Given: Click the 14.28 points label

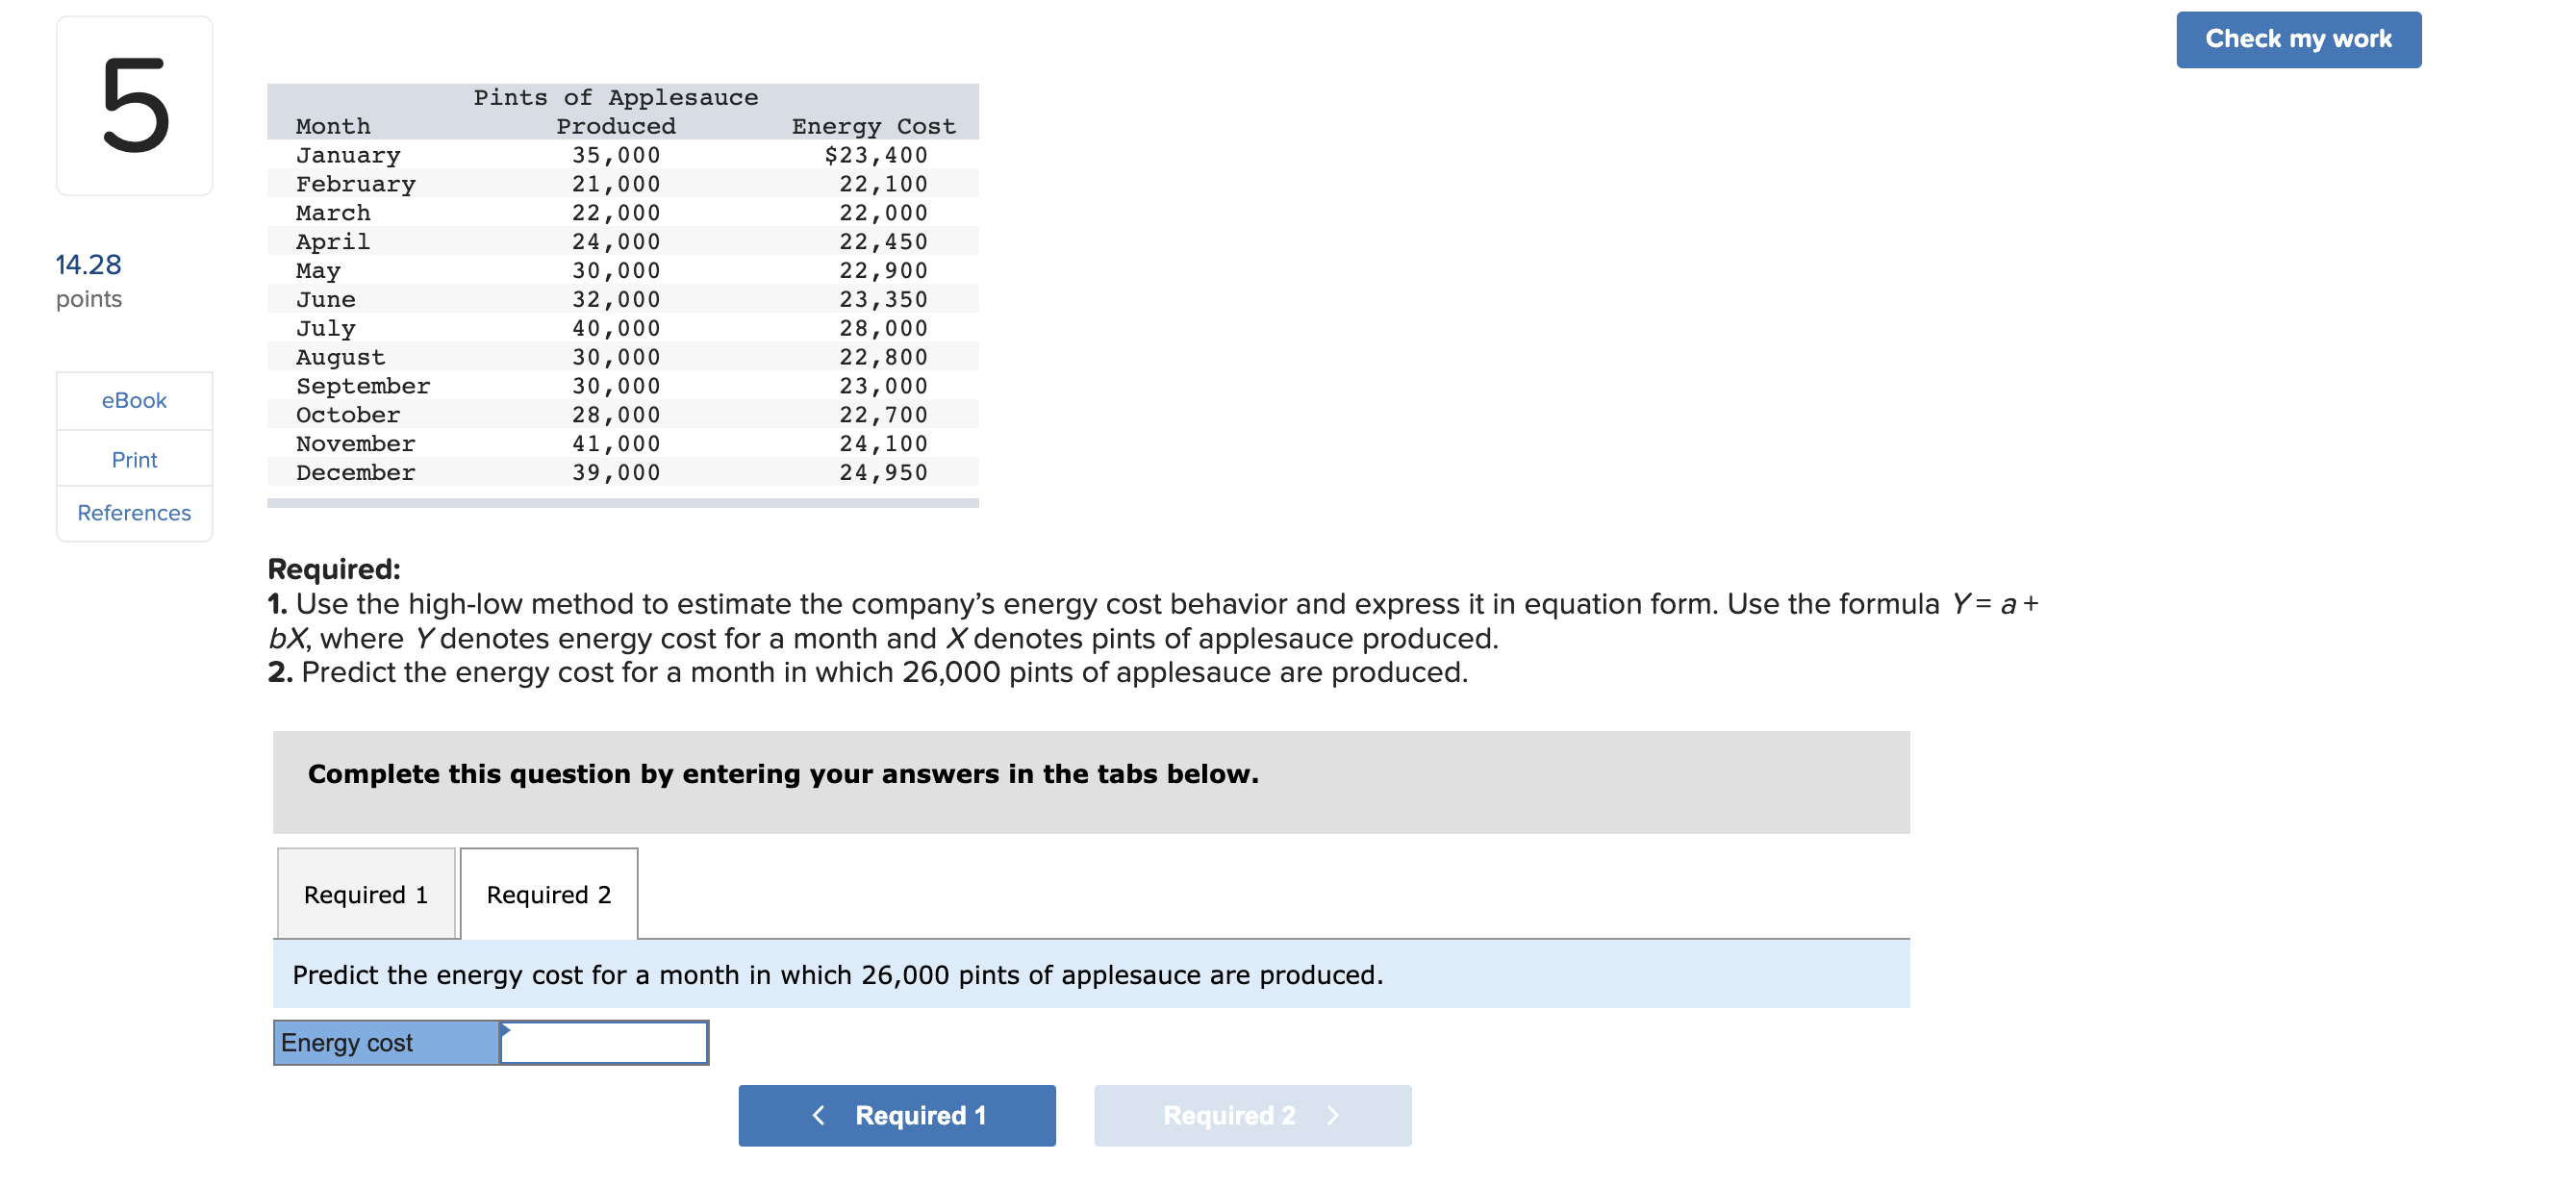Looking at the screenshot, I should [x=89, y=280].
